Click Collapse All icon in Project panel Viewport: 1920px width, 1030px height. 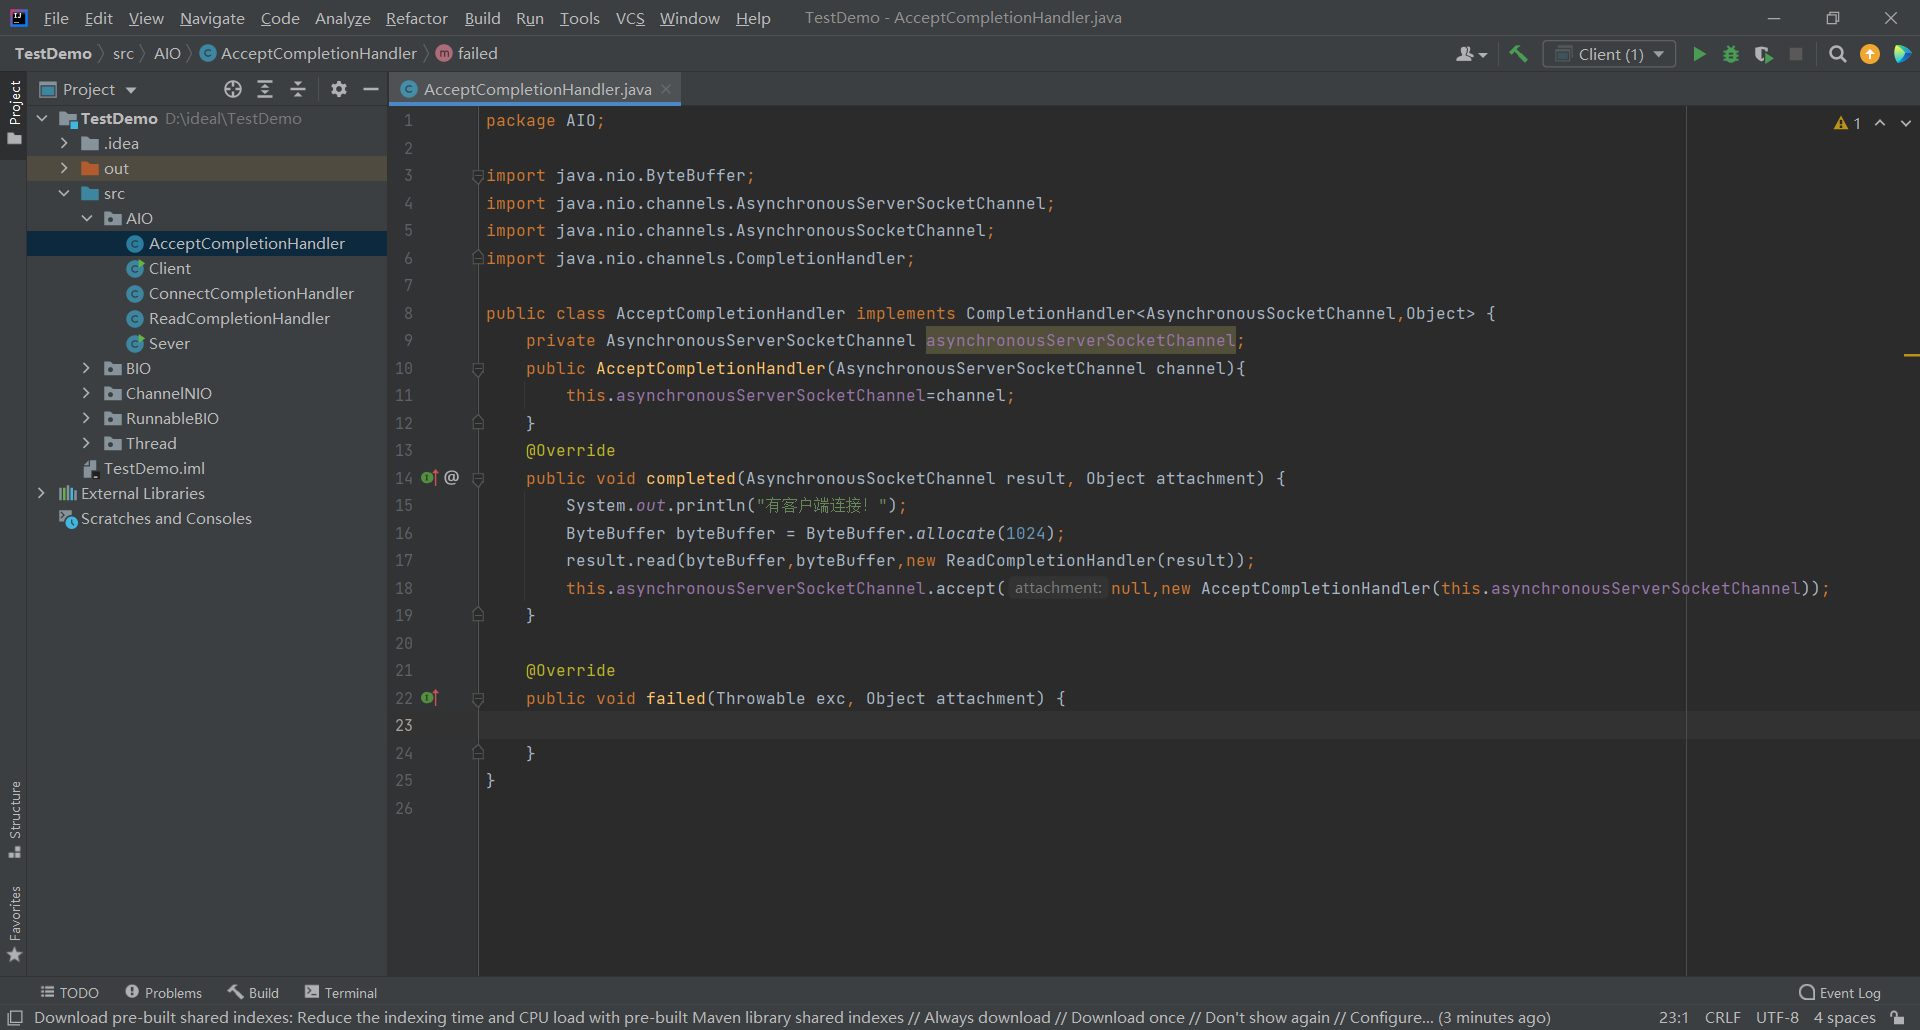(298, 89)
